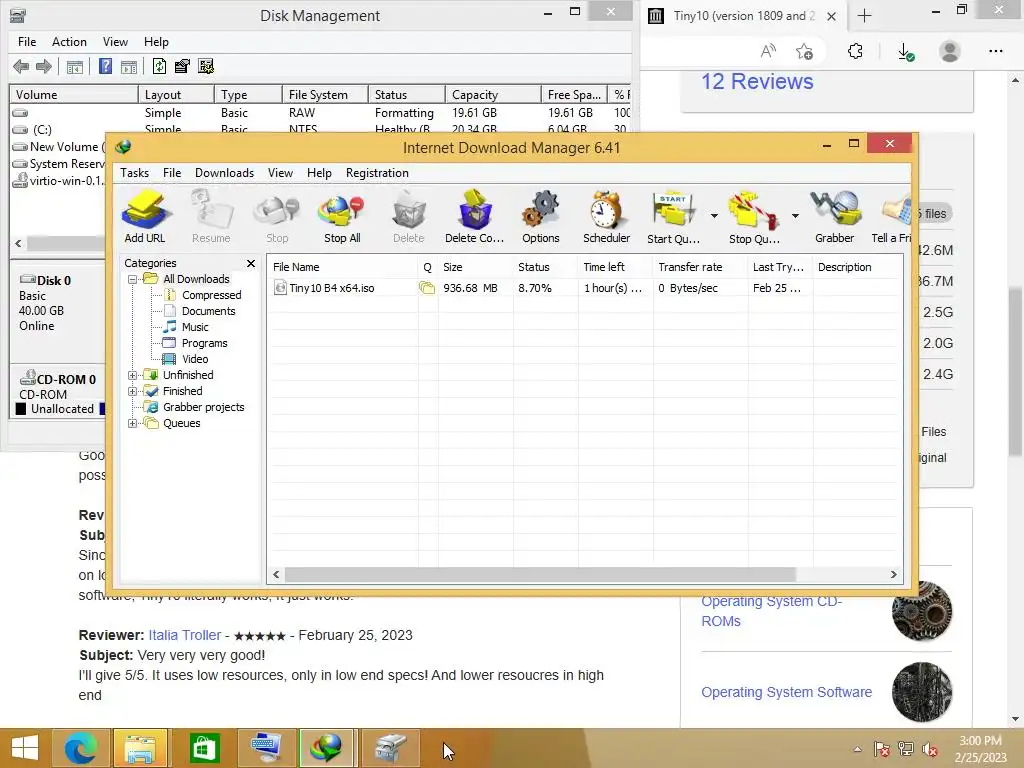Add page to favorites star icon
The width and height of the screenshot is (1024, 768).
pyautogui.click(x=805, y=51)
